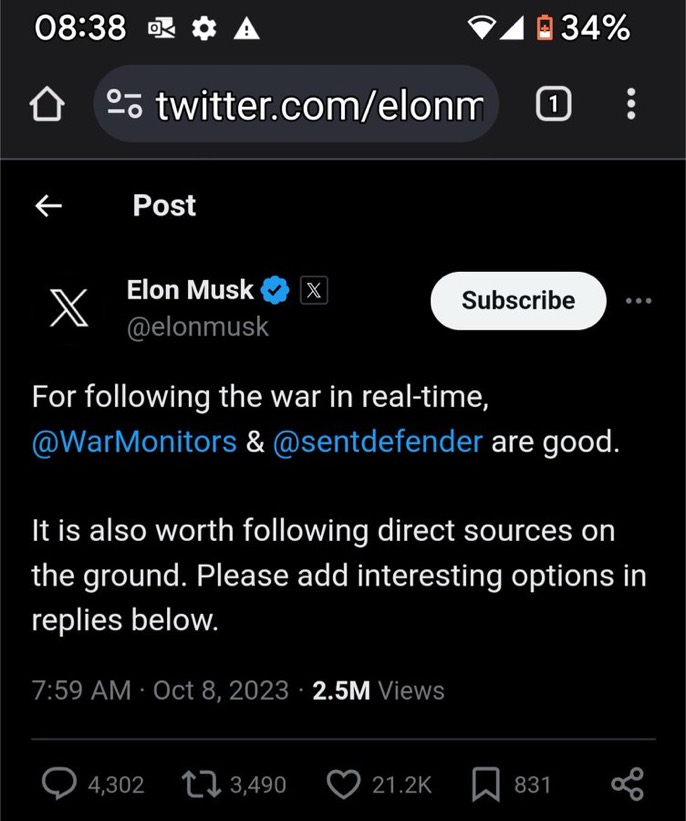This screenshot has height=821, width=686.
Task: Click the blue verified checkmark badge
Action: pos(275,291)
